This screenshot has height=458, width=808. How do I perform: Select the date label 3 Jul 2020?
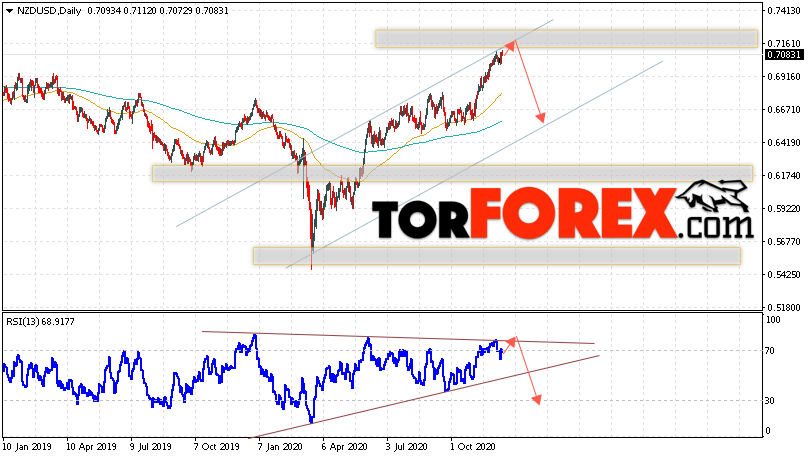pyautogui.click(x=407, y=447)
